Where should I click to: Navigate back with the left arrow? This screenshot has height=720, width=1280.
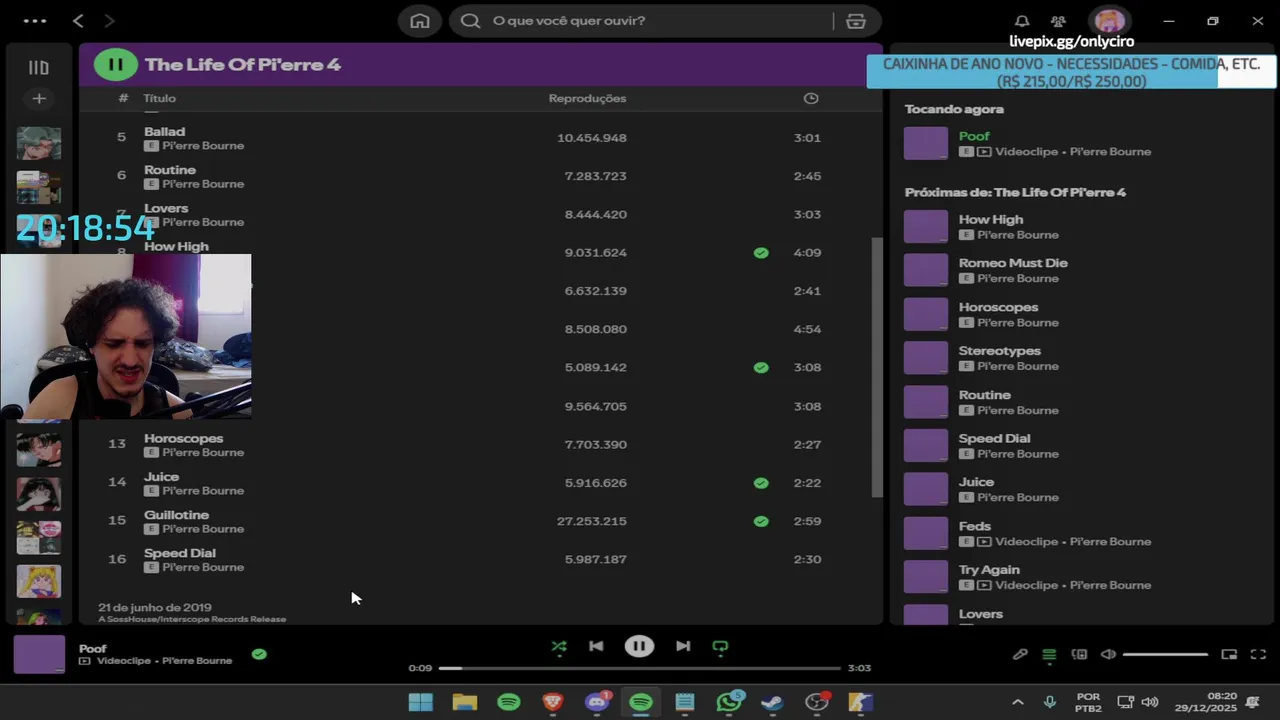pyautogui.click(x=78, y=21)
